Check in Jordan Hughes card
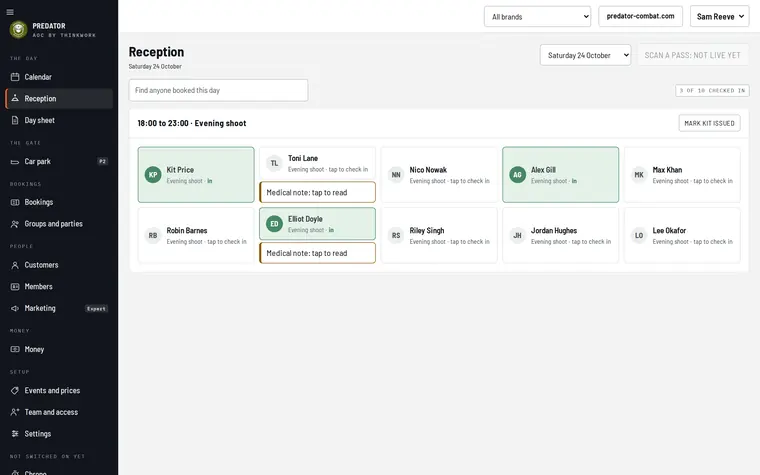The width and height of the screenshot is (760, 475). (x=560, y=236)
